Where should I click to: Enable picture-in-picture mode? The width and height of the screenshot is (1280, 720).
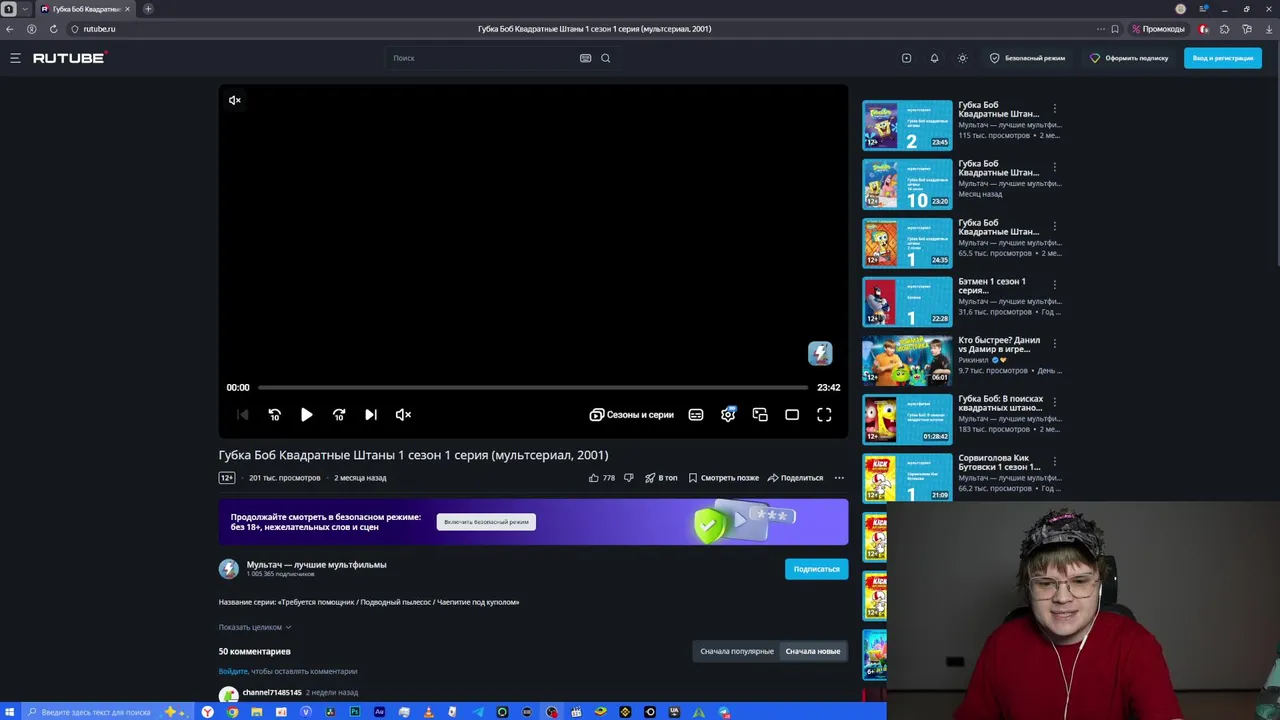click(x=760, y=414)
